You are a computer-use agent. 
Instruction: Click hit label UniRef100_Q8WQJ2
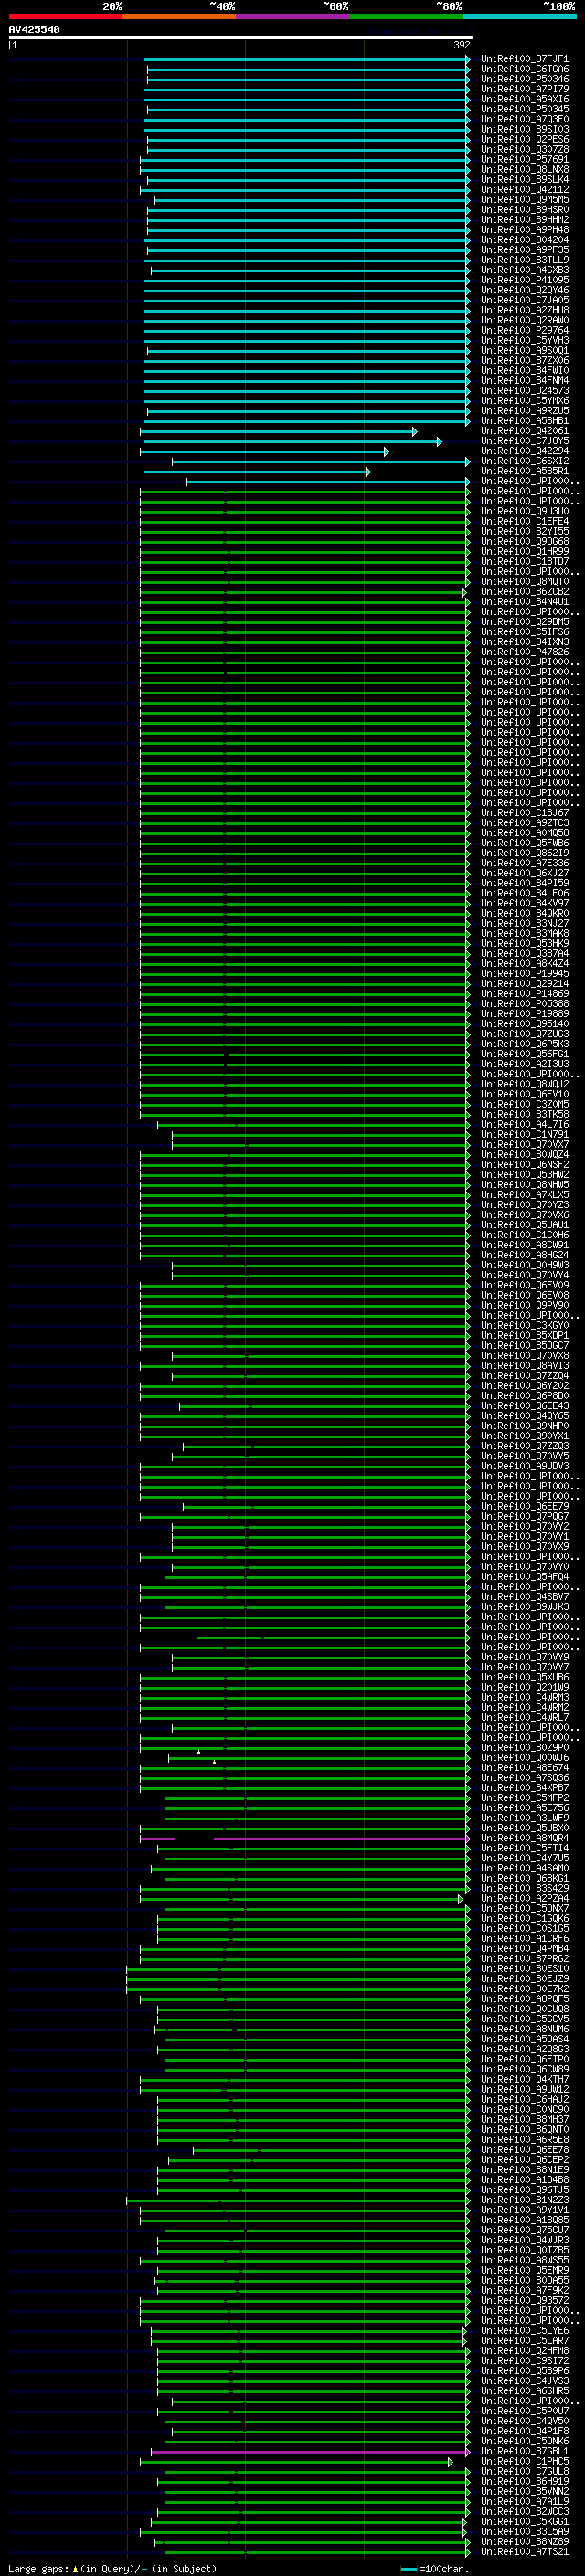tap(524, 1084)
